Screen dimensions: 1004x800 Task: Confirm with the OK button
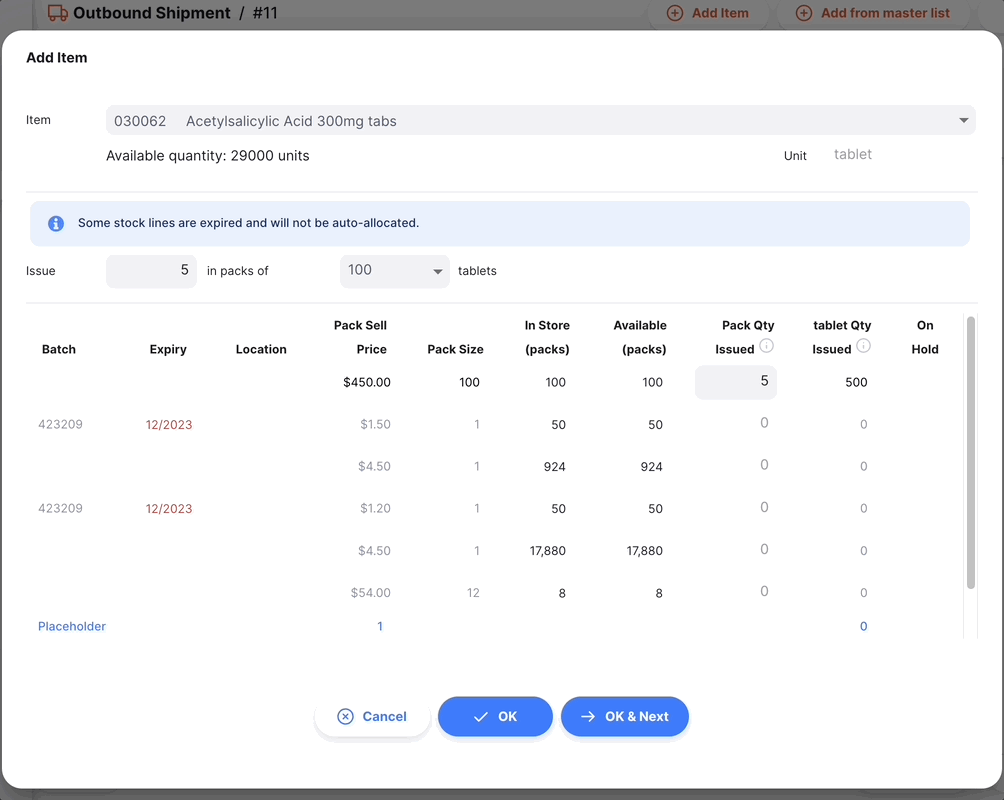click(x=495, y=716)
